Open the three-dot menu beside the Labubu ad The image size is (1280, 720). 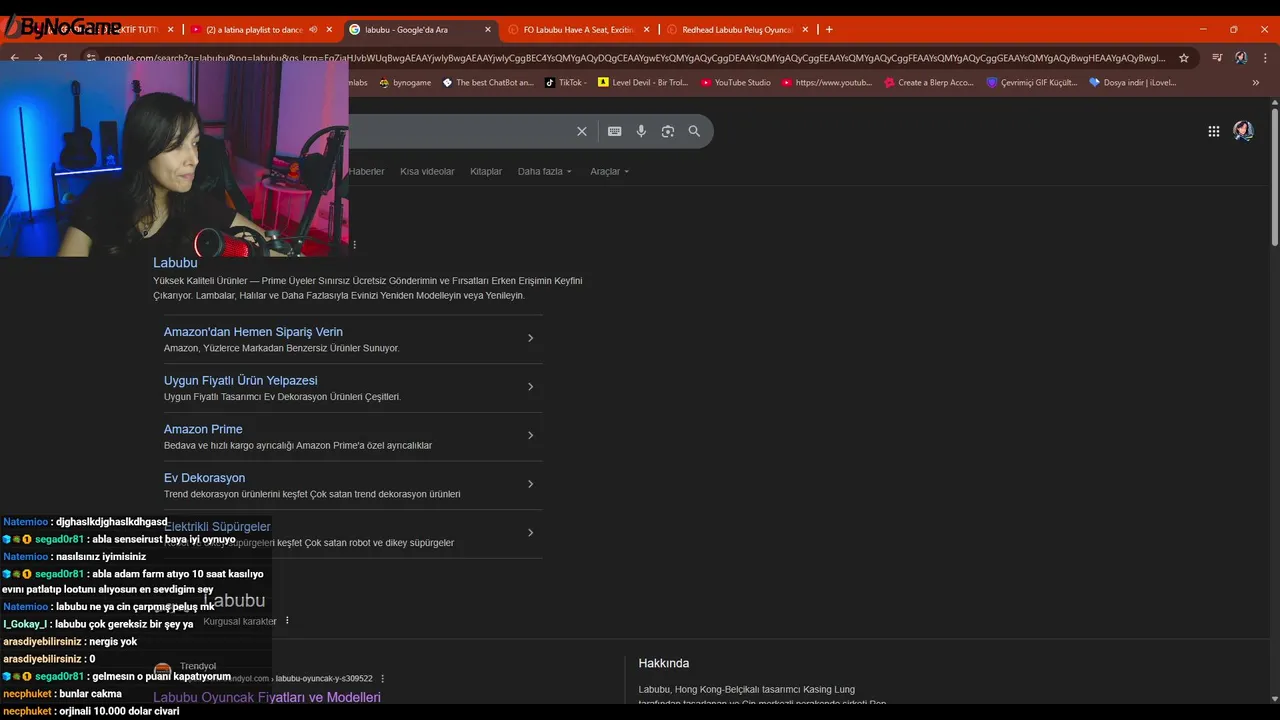(x=354, y=245)
